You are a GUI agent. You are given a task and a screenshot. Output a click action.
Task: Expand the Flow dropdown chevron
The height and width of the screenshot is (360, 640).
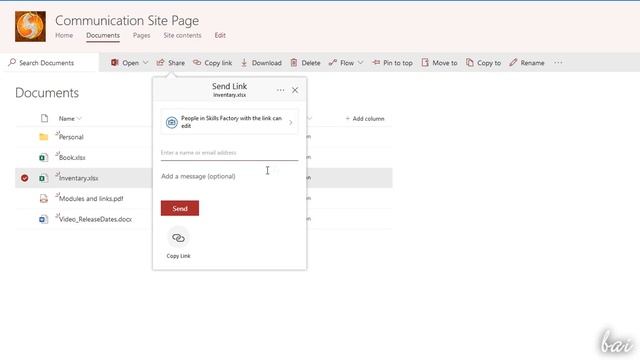click(x=360, y=62)
